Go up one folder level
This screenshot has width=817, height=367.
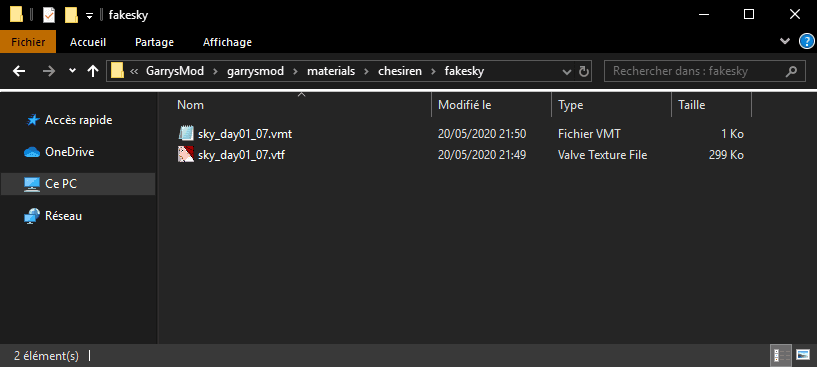click(93, 71)
